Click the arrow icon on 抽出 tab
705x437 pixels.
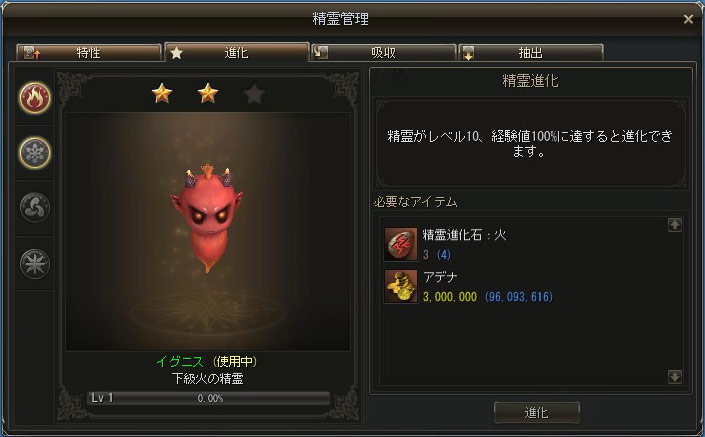point(468,53)
